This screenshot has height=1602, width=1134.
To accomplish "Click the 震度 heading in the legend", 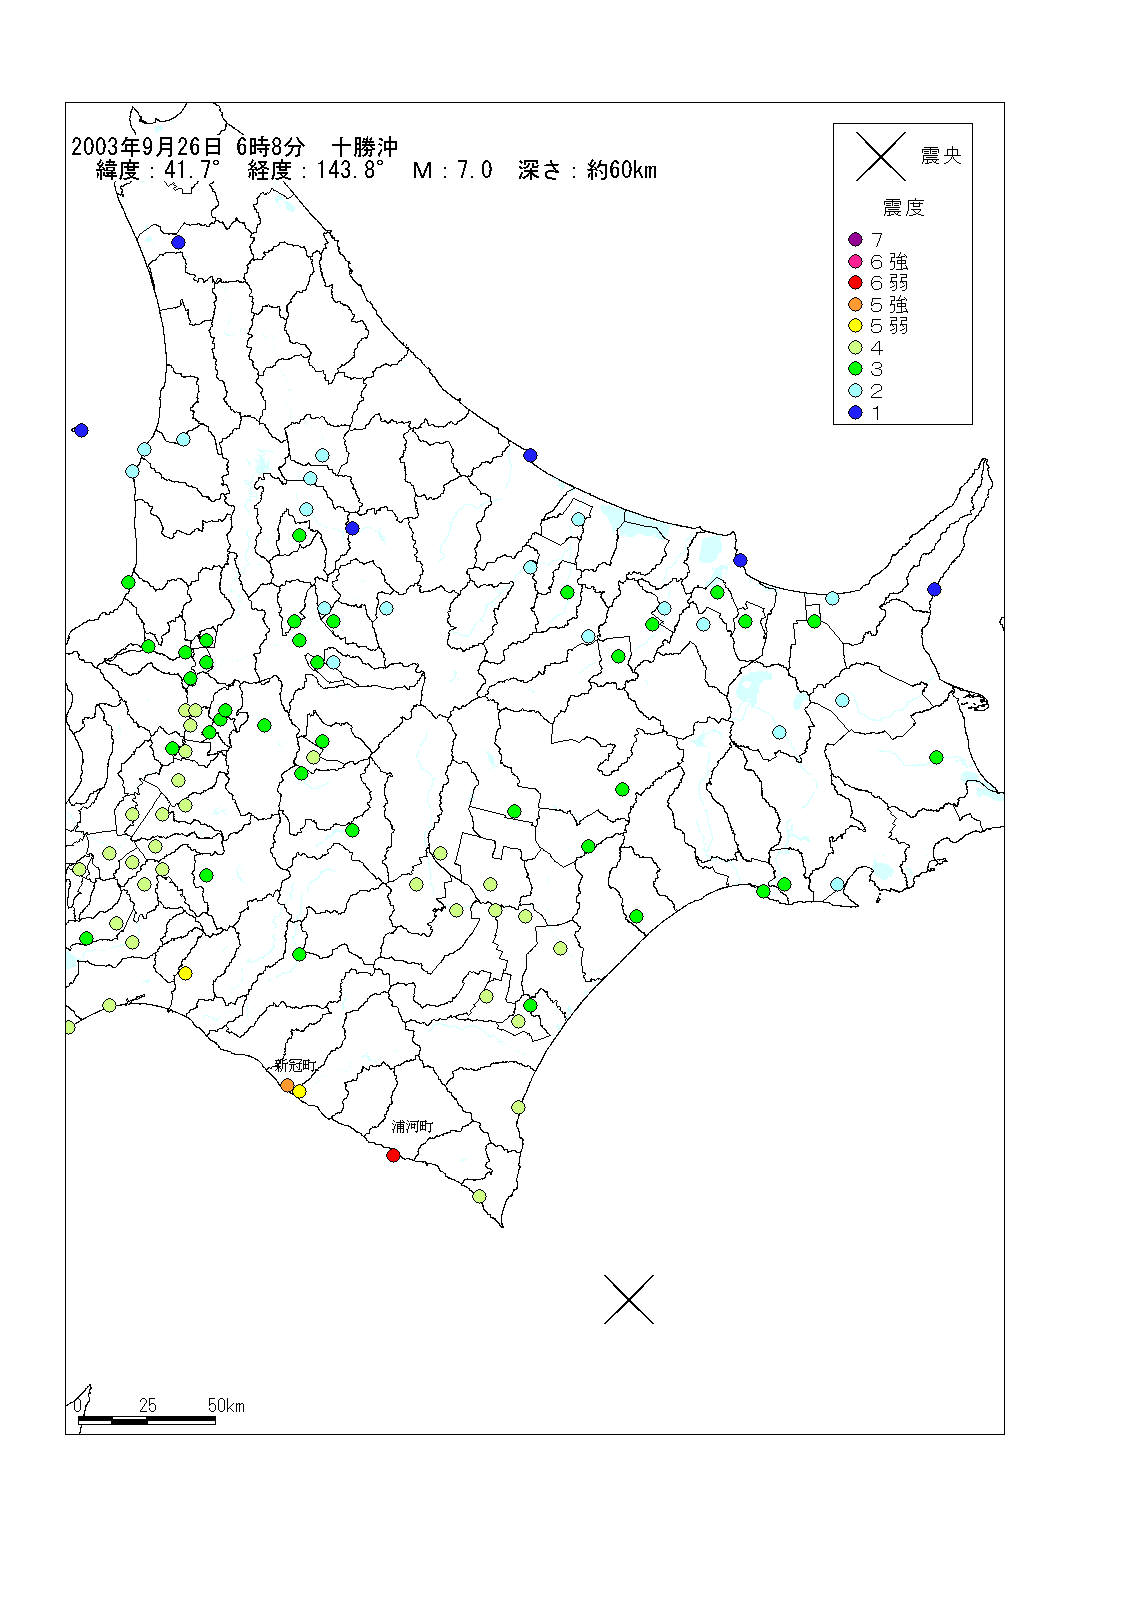I will tap(903, 207).
